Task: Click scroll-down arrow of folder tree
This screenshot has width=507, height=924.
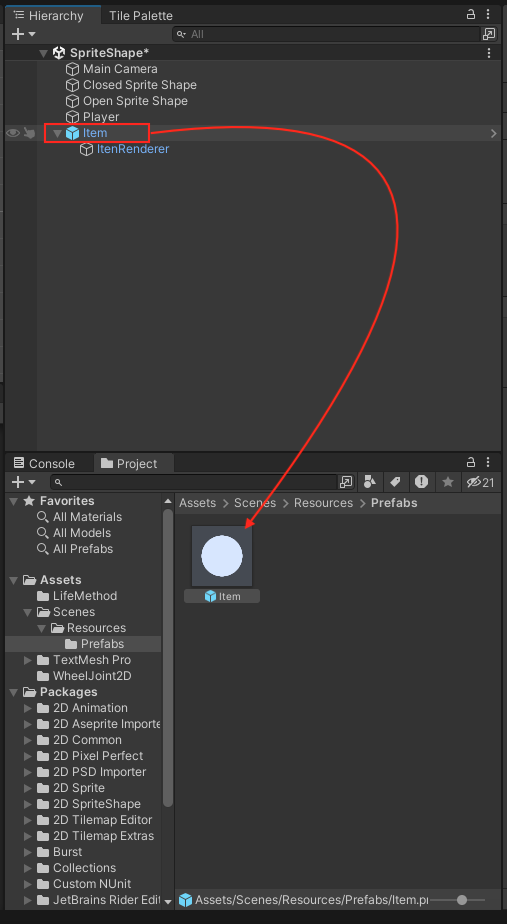Action: 168,901
